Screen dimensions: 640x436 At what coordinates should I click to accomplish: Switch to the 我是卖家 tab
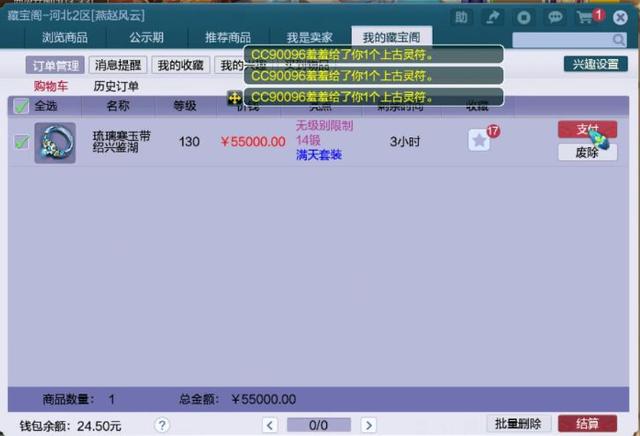click(309, 38)
